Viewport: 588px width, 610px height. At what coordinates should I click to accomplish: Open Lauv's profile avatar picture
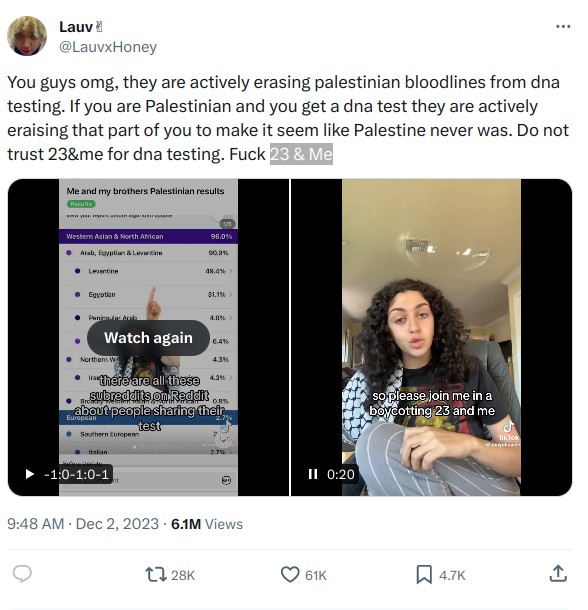[27, 36]
